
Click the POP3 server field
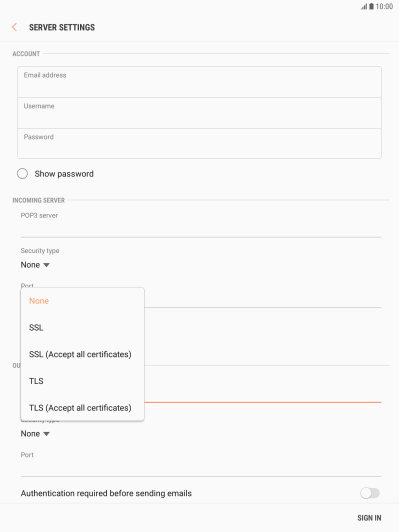coord(201,225)
